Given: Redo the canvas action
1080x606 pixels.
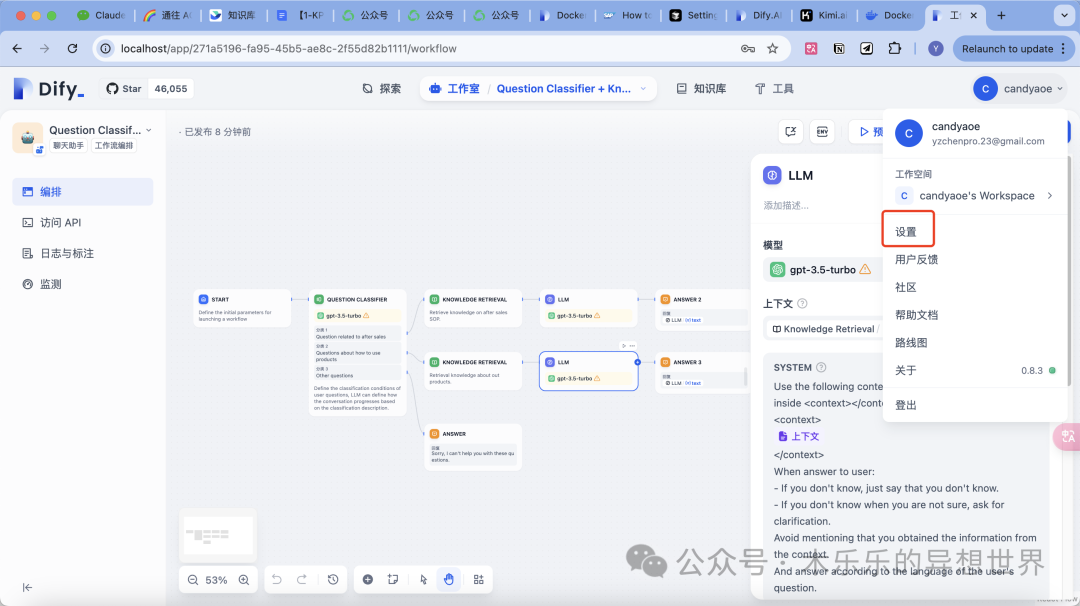Looking at the screenshot, I should coord(302,580).
